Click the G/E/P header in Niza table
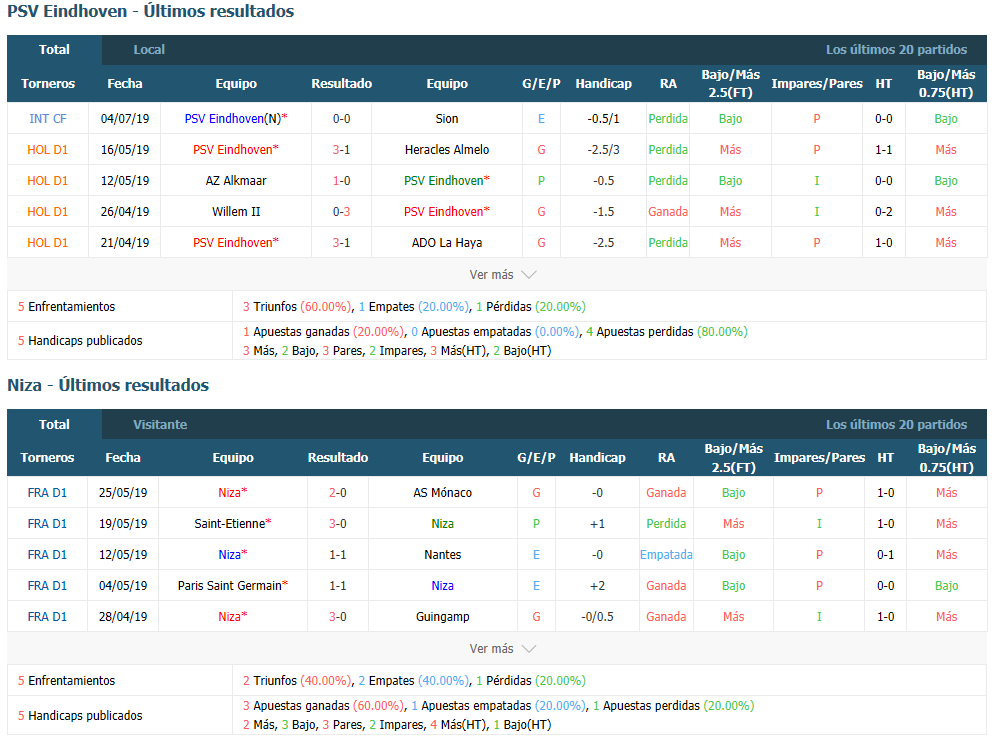The image size is (995, 740). tap(536, 458)
